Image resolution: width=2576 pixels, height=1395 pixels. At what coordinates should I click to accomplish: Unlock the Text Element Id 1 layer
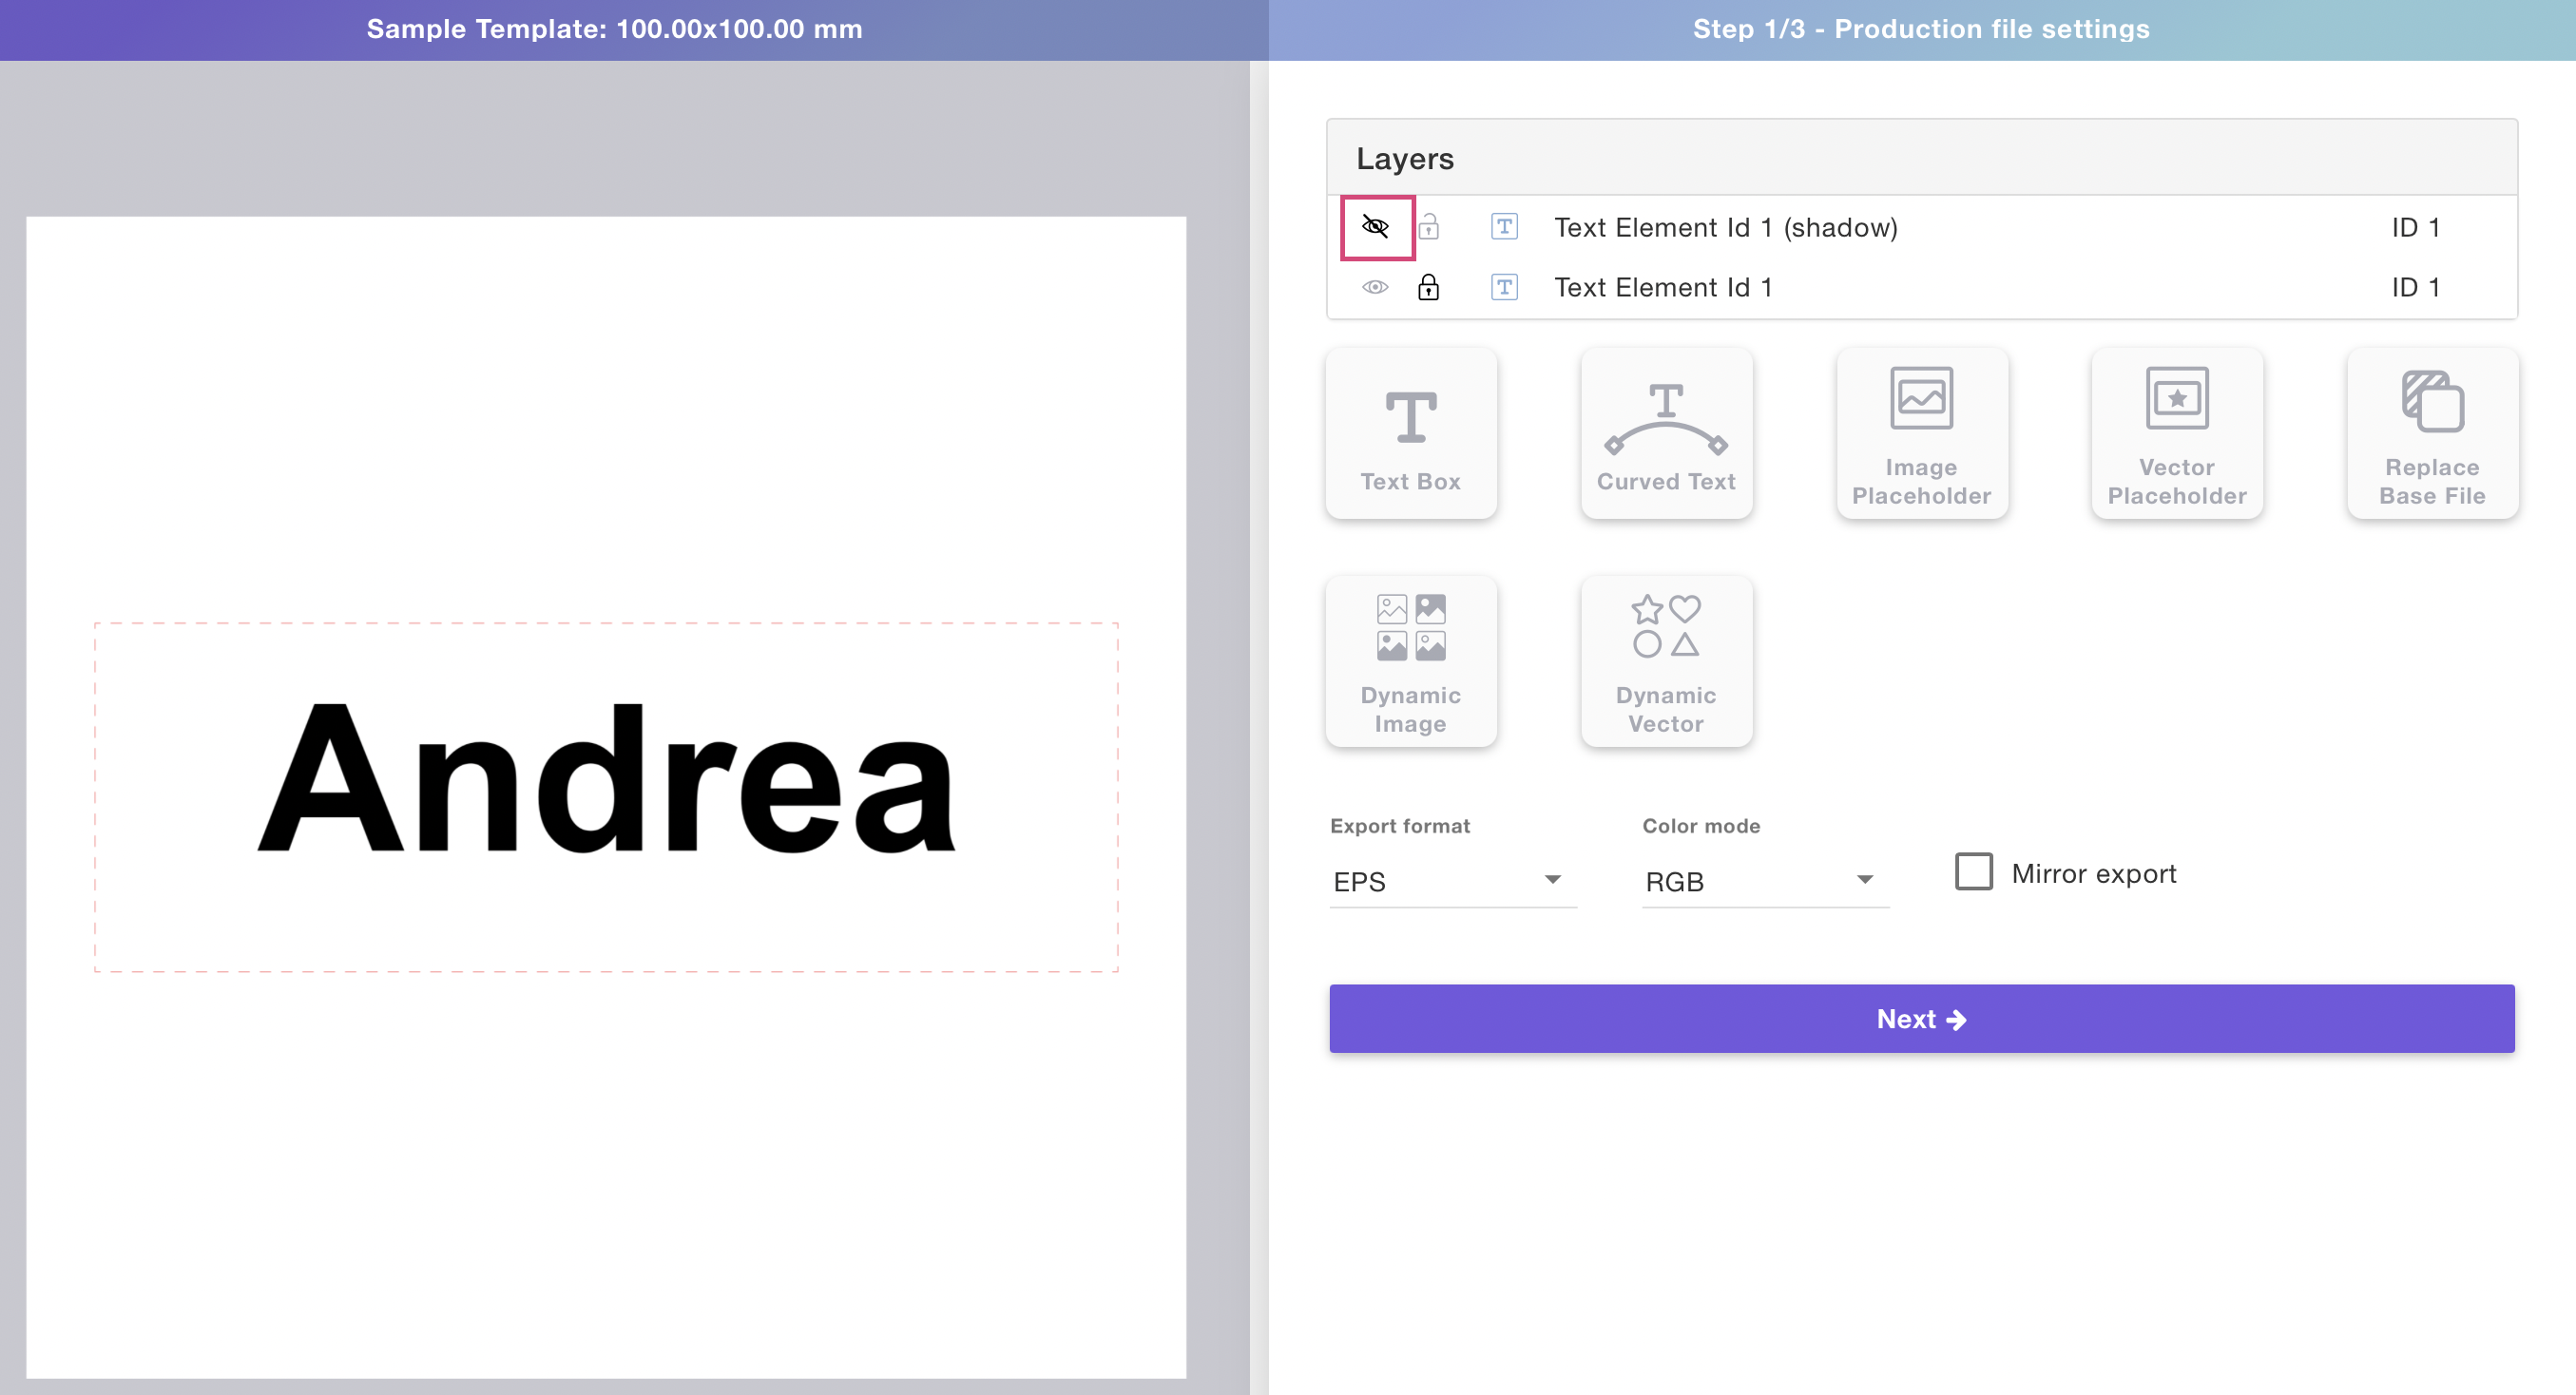[1428, 288]
